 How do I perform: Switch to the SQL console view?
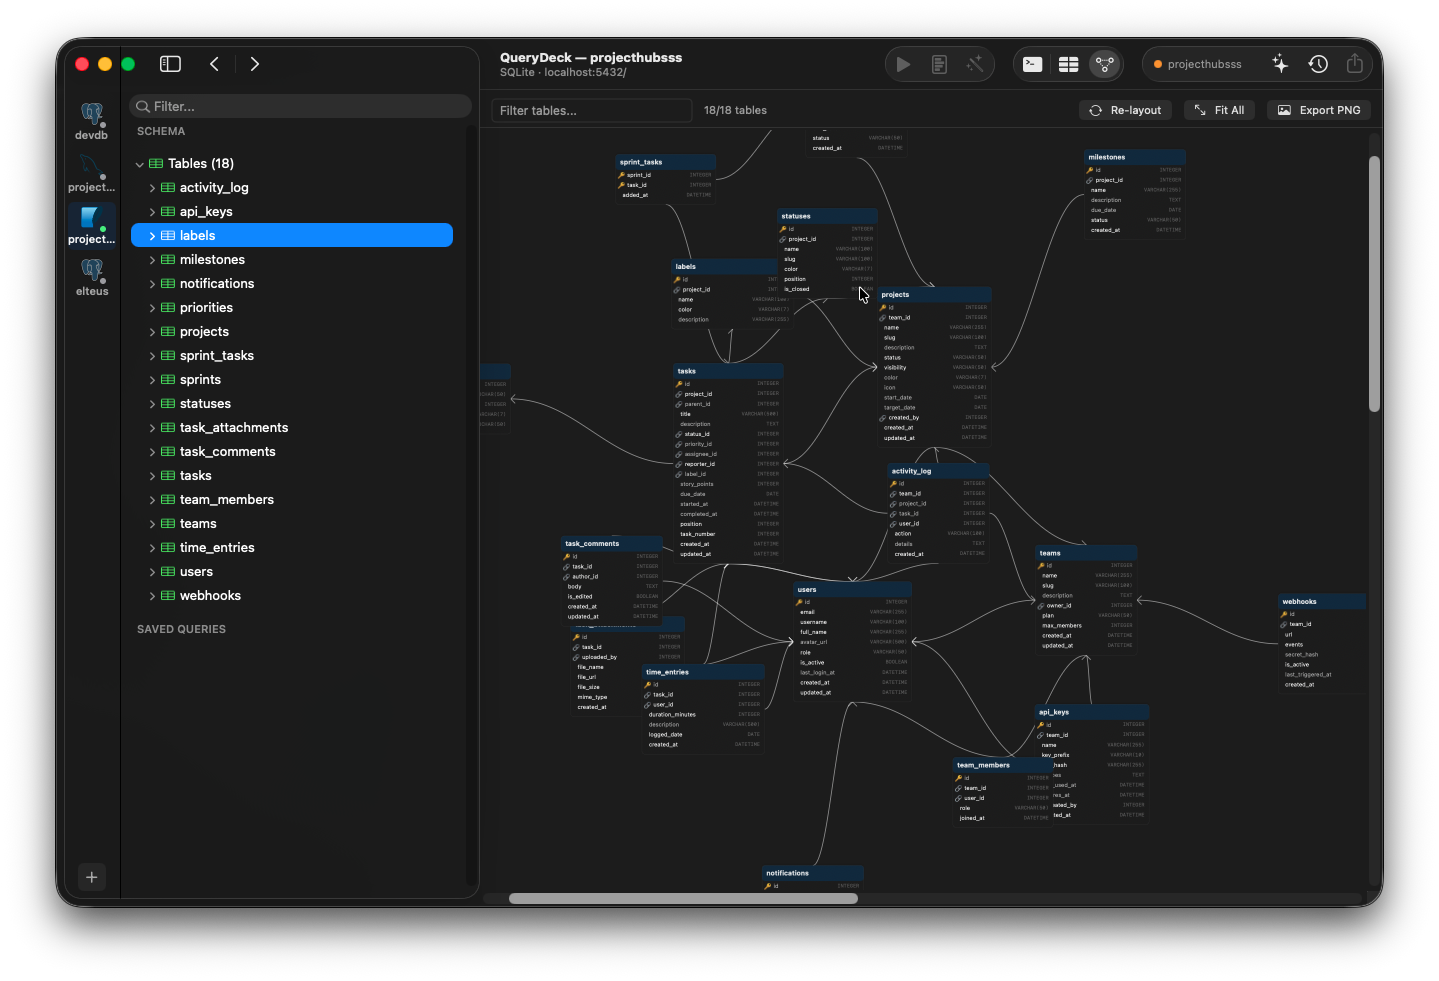pos(1033,64)
